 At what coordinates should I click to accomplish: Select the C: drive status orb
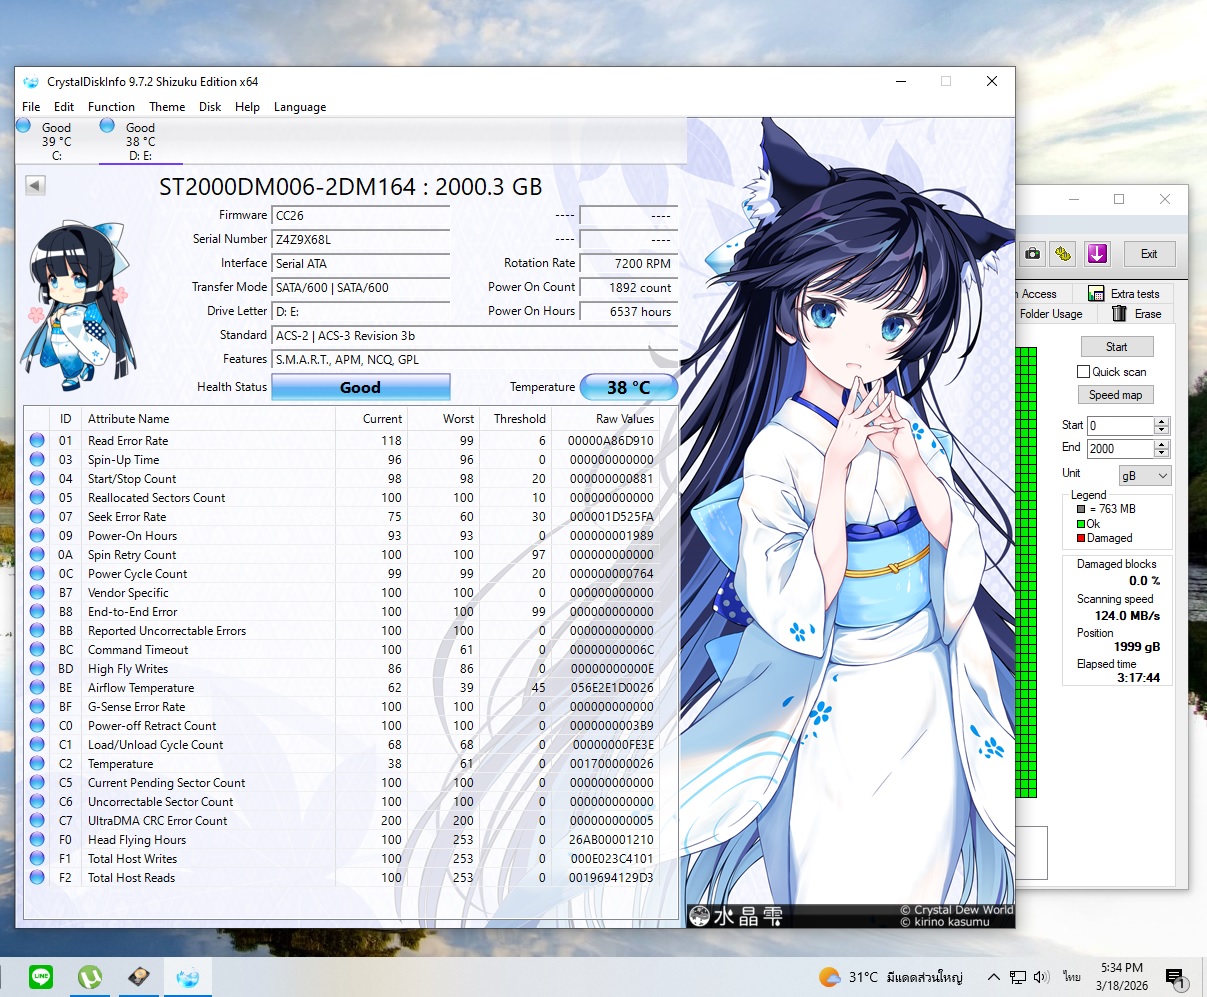point(24,126)
